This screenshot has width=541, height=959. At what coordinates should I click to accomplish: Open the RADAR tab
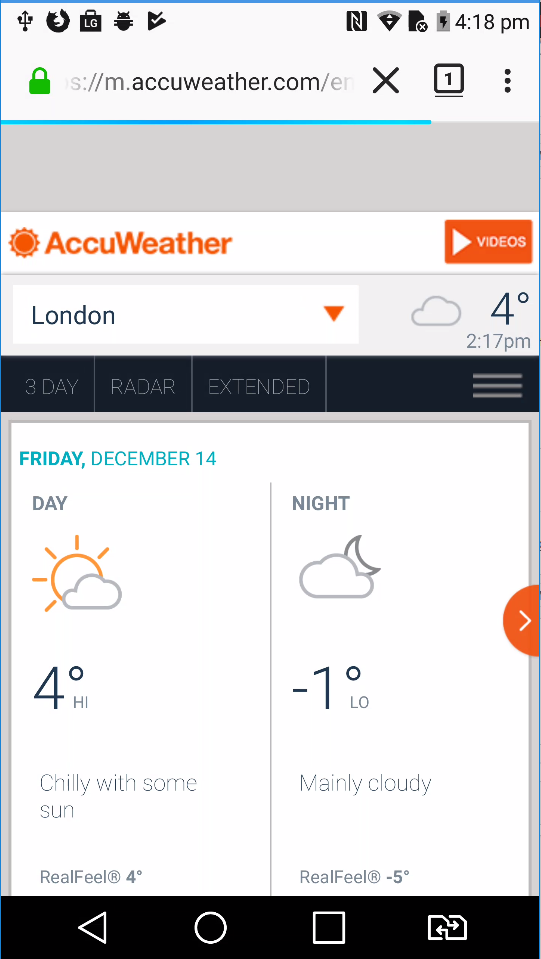click(x=142, y=387)
